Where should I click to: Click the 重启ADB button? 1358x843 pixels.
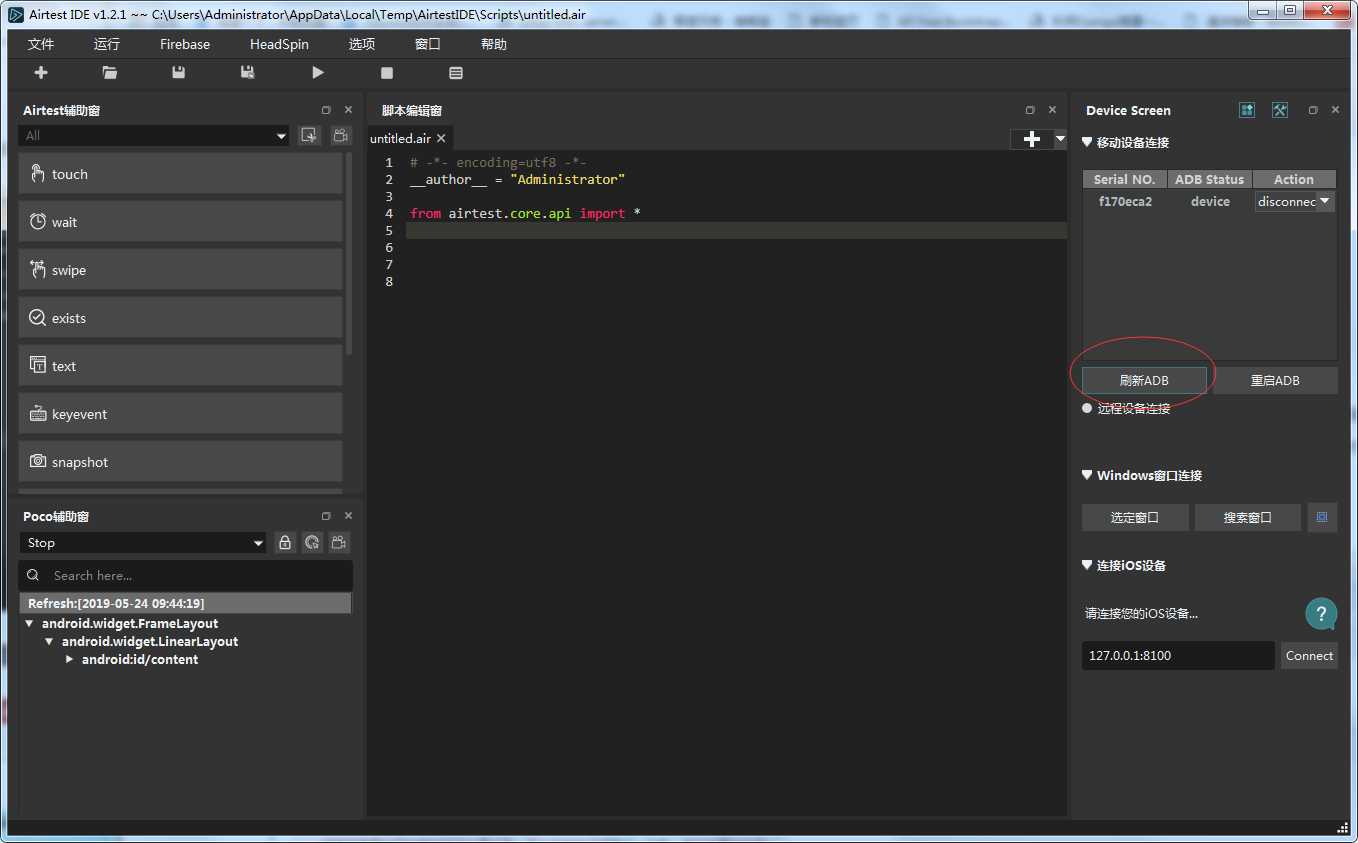pyautogui.click(x=1275, y=380)
